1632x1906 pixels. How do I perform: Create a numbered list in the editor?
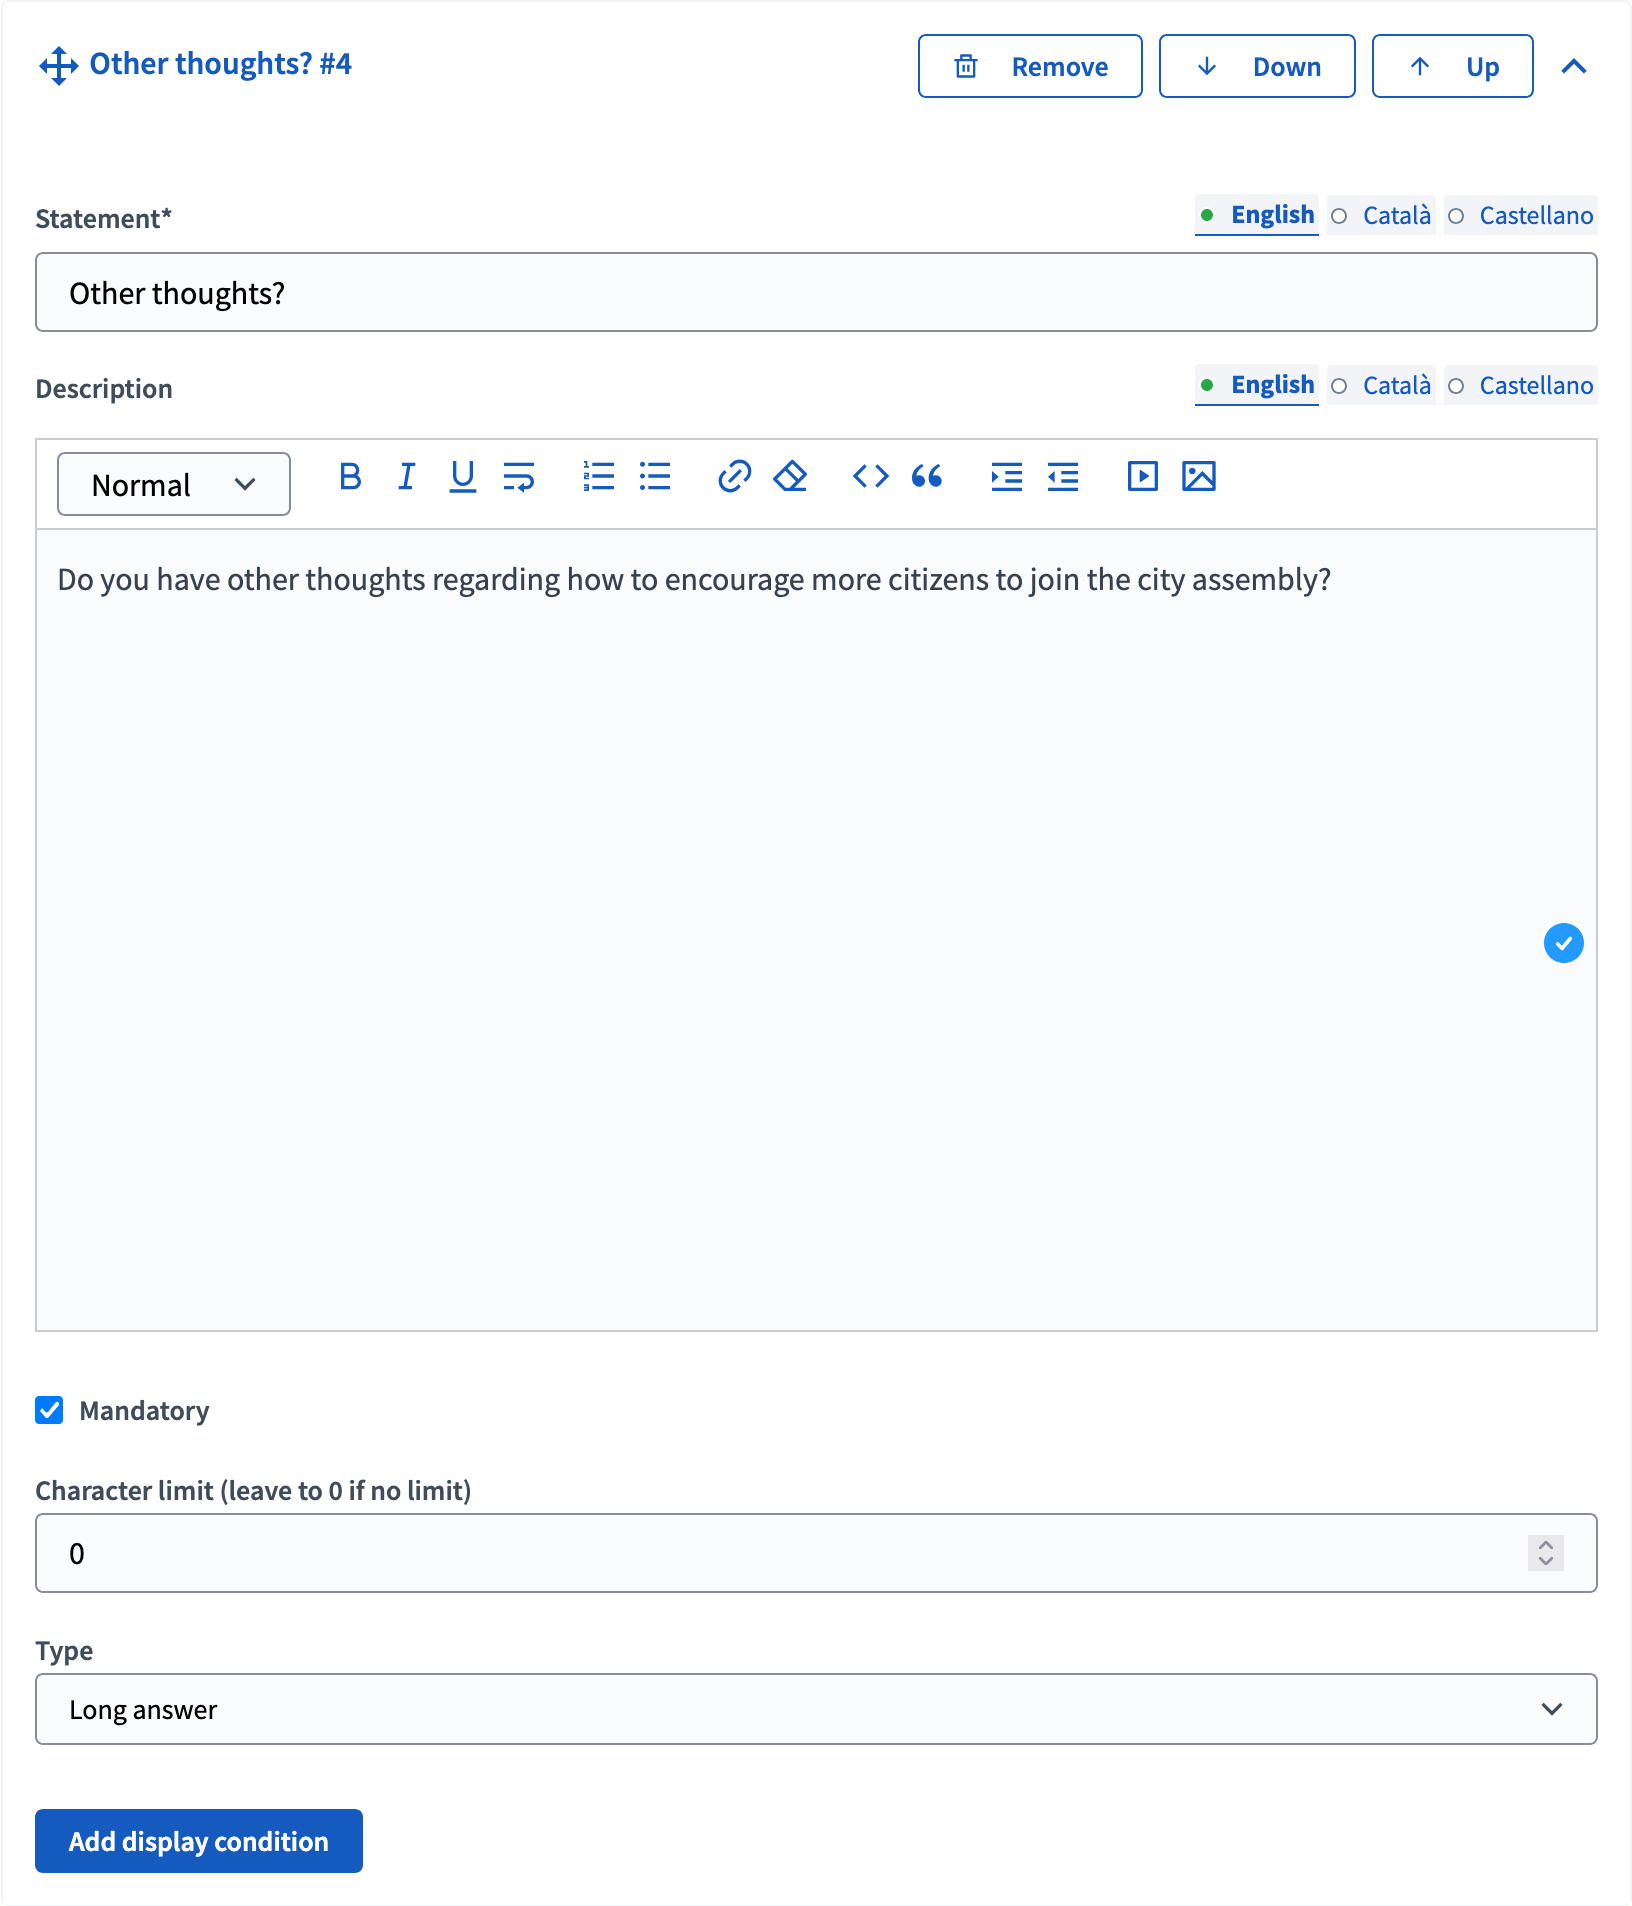pos(598,477)
